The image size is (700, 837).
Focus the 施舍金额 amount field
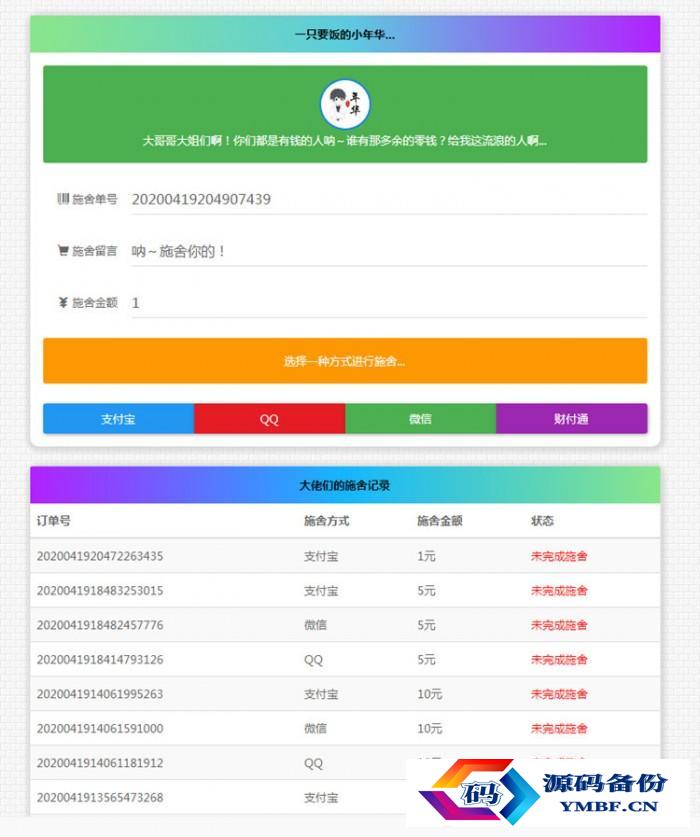point(389,303)
